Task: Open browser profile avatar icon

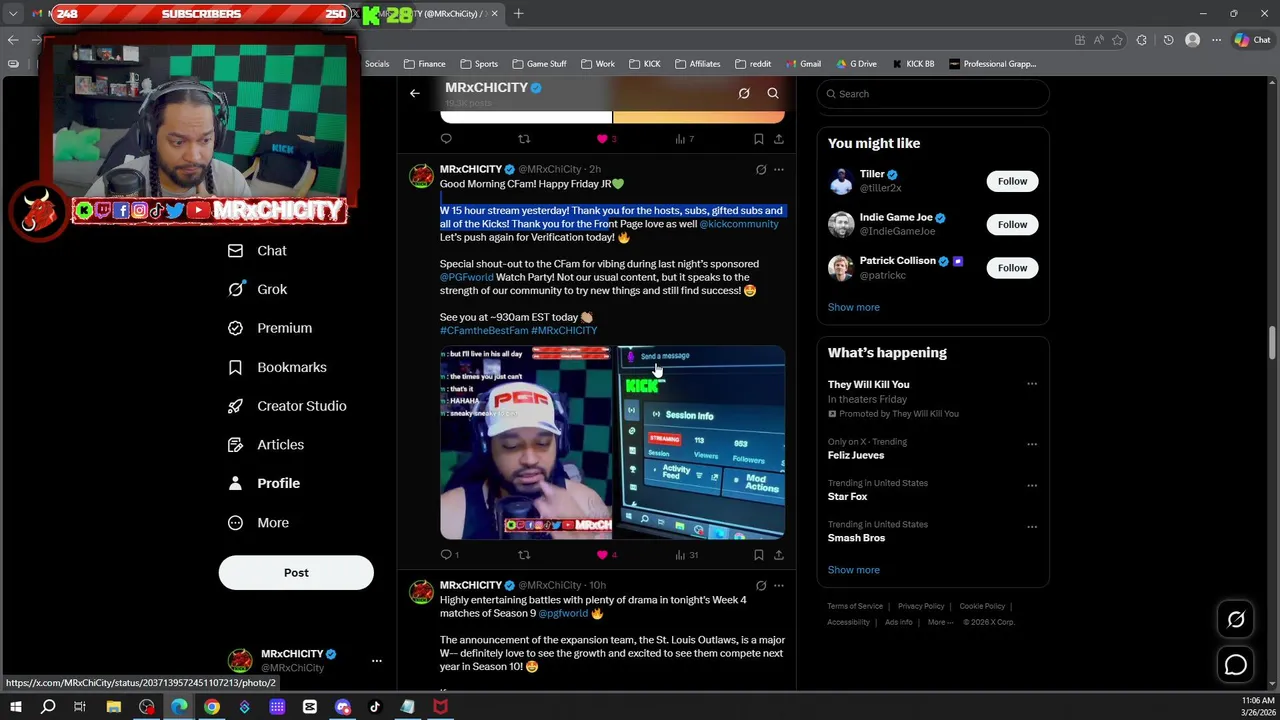Action: [x=1192, y=40]
